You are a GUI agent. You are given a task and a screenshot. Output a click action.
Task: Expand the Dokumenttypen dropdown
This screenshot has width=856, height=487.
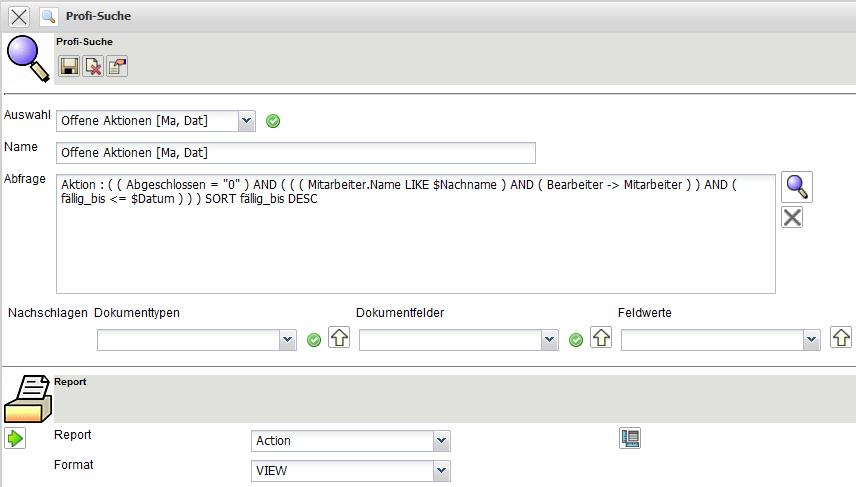point(288,340)
